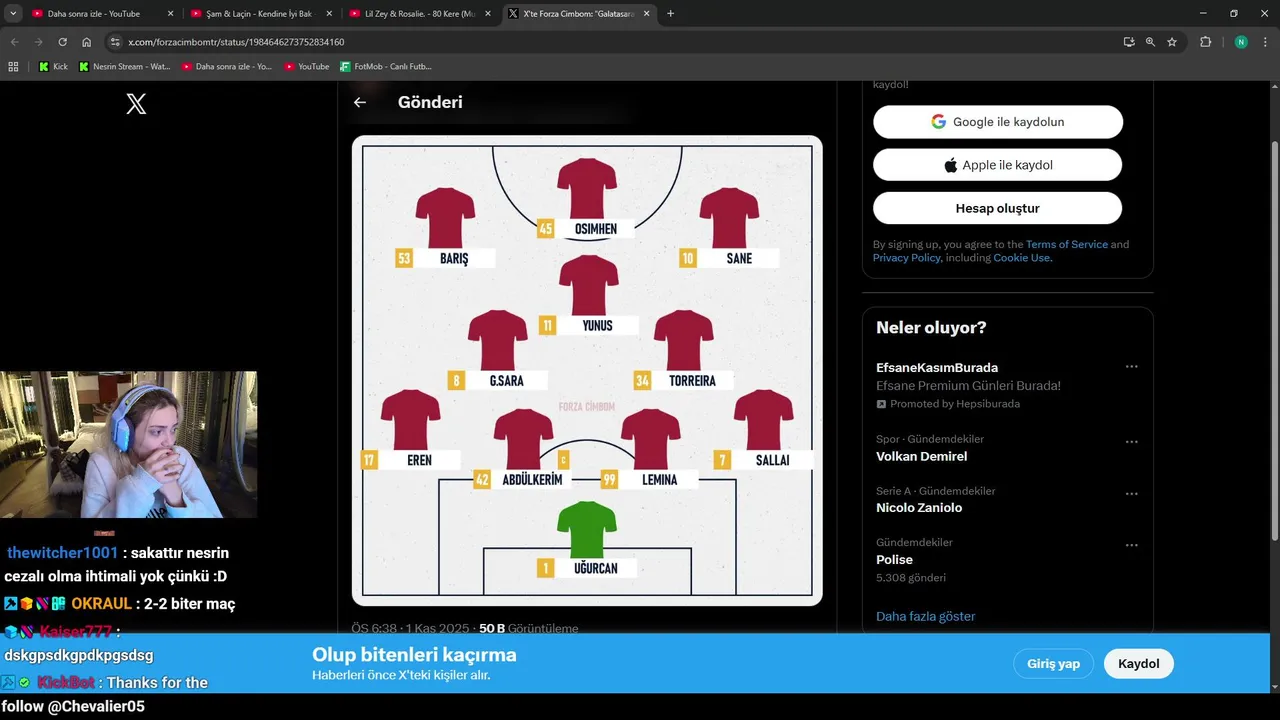
Task: Open the YouTube bookmark
Action: pos(306,66)
